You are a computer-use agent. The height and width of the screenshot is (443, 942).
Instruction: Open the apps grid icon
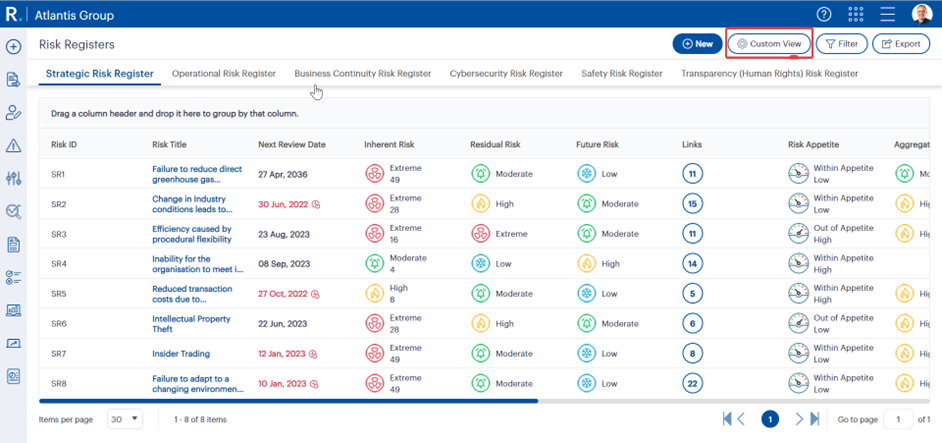855,14
